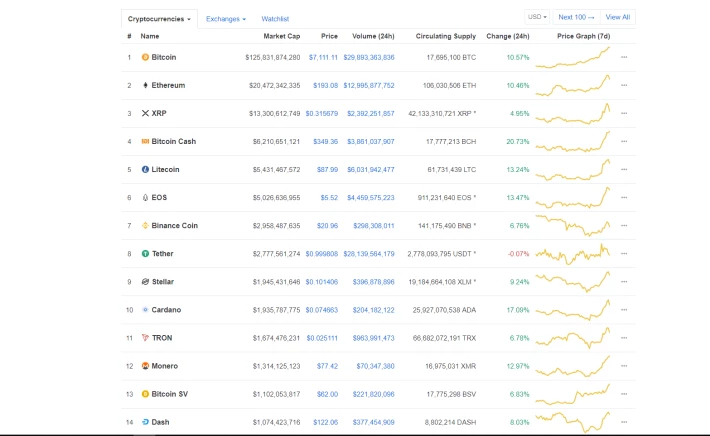Viewport: 710px width, 436px height.
Task: Click Bitcoin market cap $125,831,874,280
Action: click(x=273, y=57)
